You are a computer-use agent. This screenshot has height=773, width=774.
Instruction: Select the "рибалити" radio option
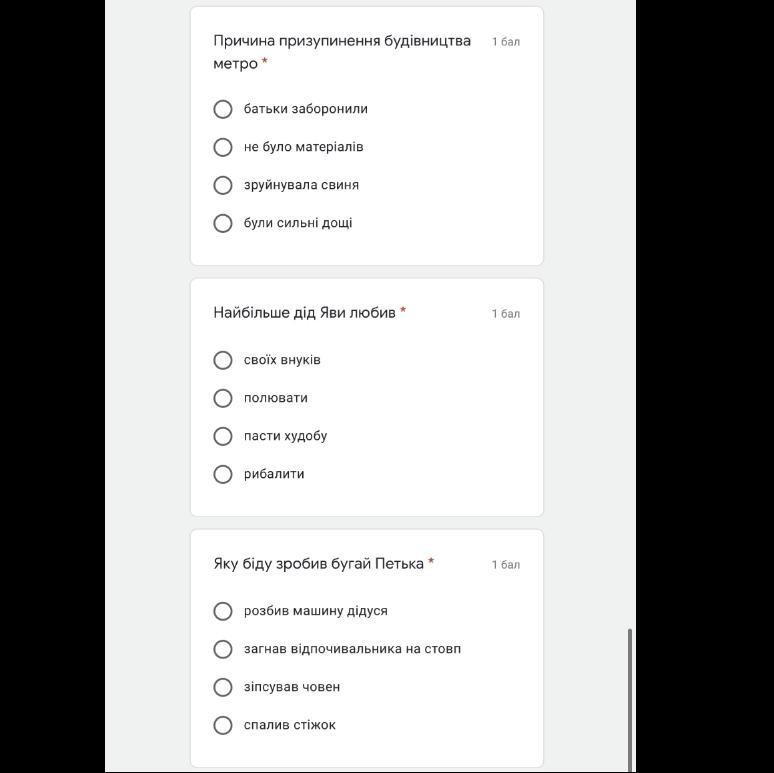pyautogui.click(x=223, y=474)
